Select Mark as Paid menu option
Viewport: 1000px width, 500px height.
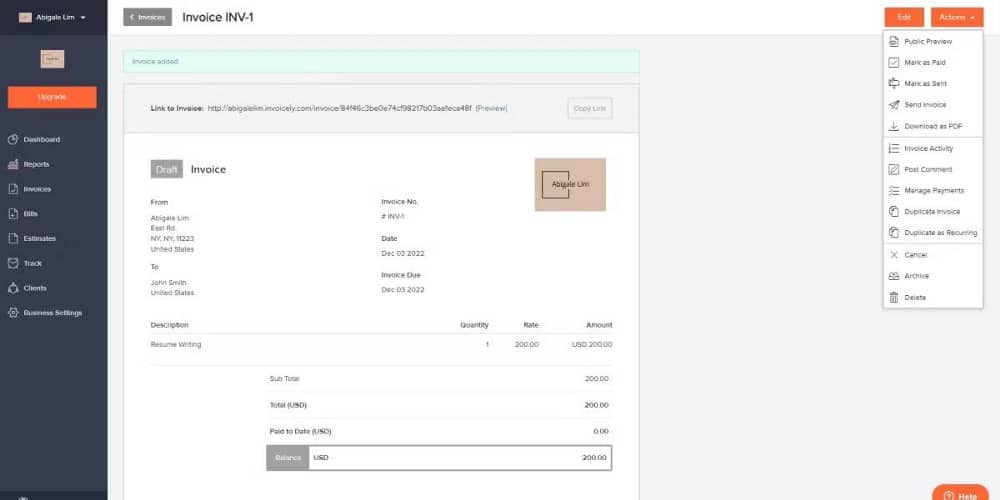click(924, 63)
